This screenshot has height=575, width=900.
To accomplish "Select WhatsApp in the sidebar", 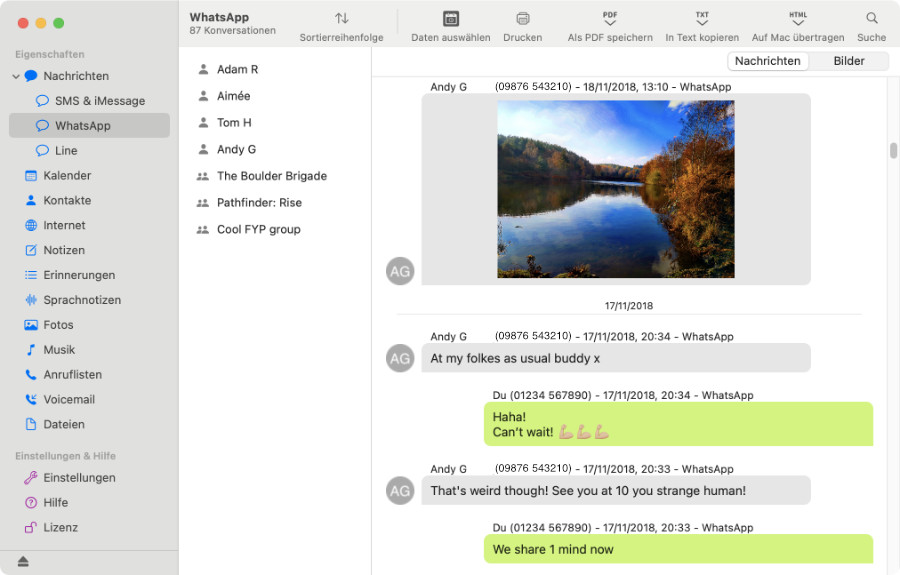I will point(89,126).
